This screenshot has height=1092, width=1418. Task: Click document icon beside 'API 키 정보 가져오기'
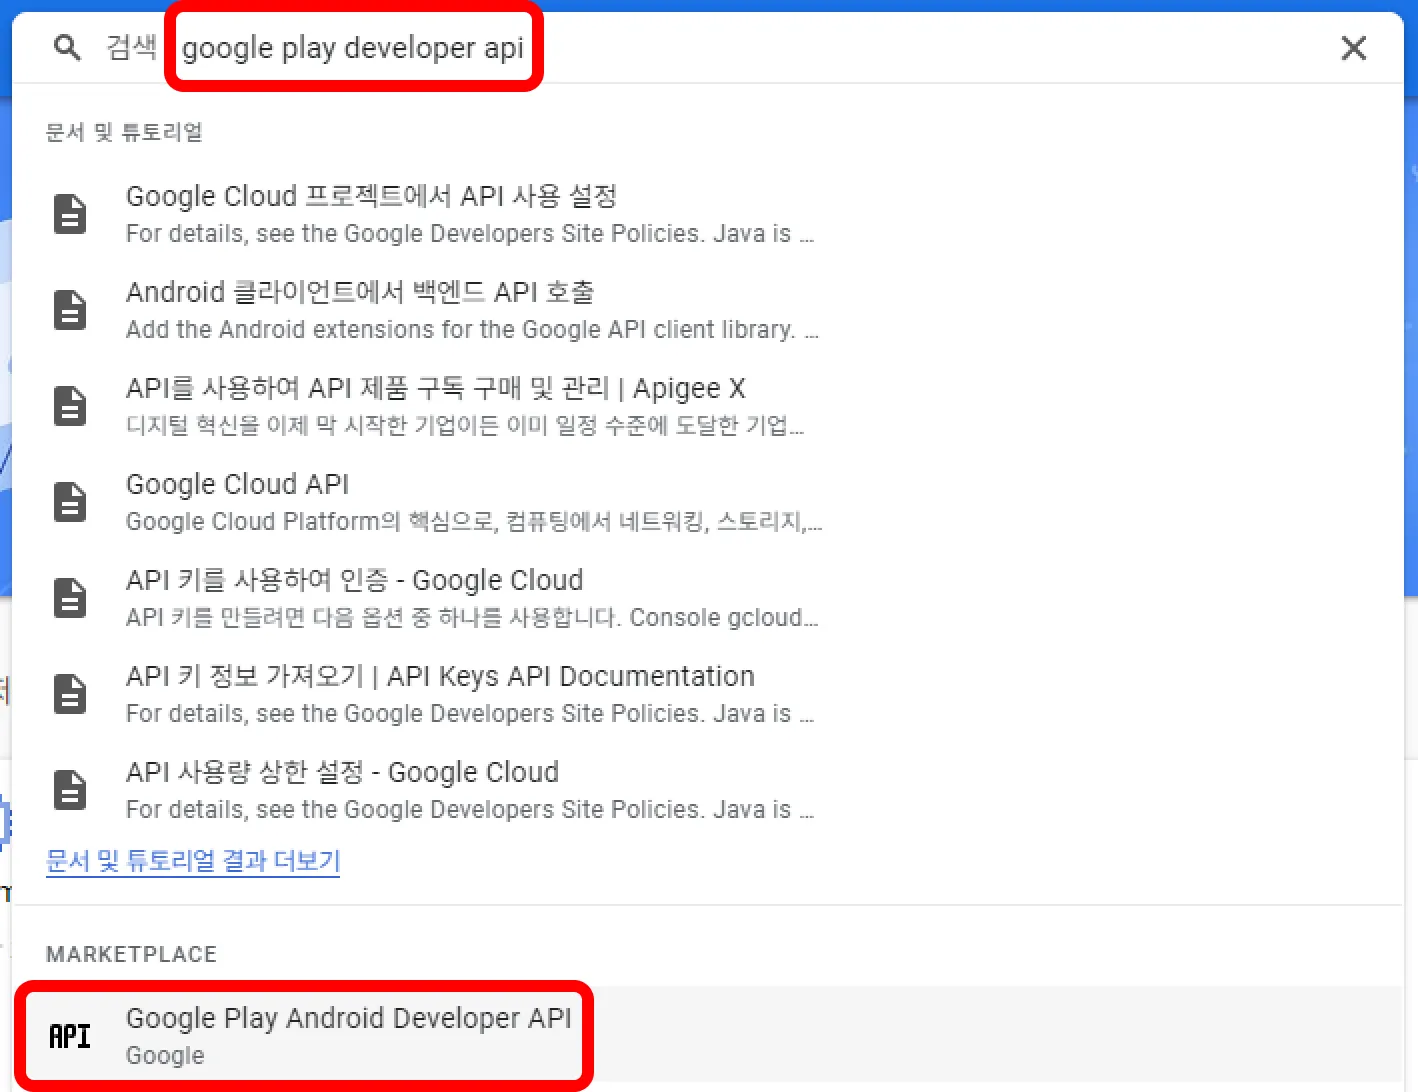click(70, 694)
